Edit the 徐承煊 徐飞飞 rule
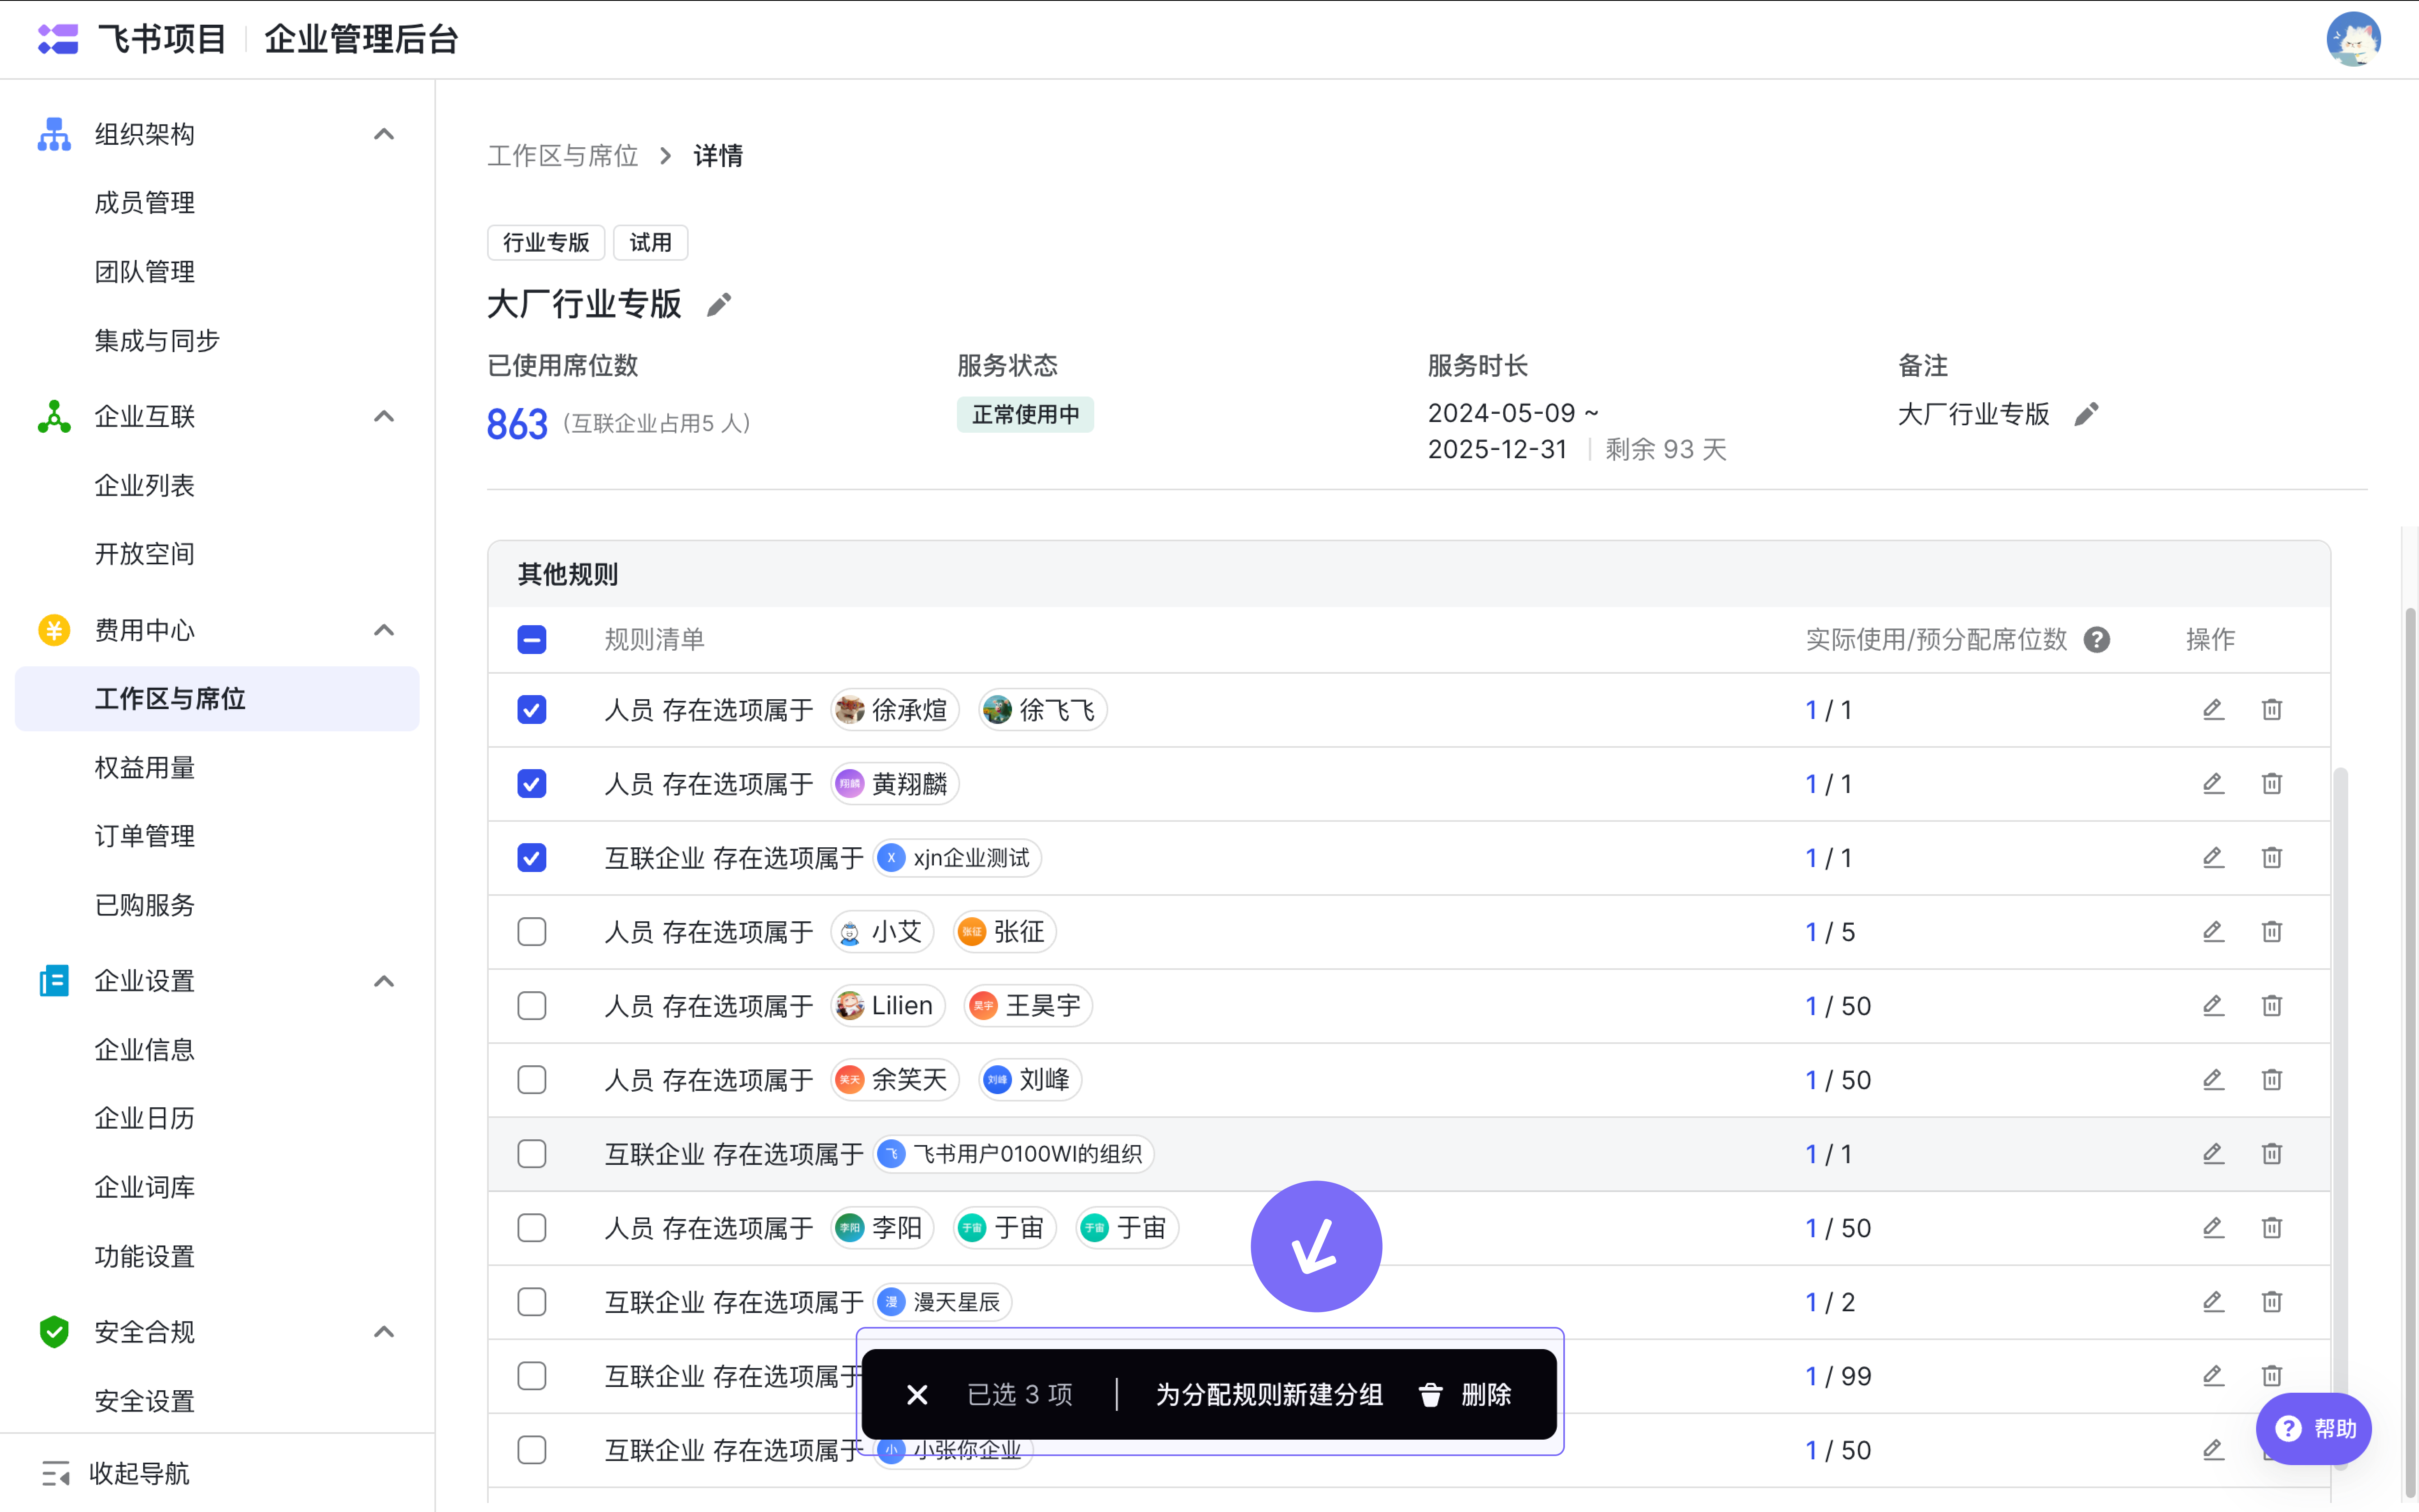Screen dimensions: 2419x1512 coord(2213,710)
